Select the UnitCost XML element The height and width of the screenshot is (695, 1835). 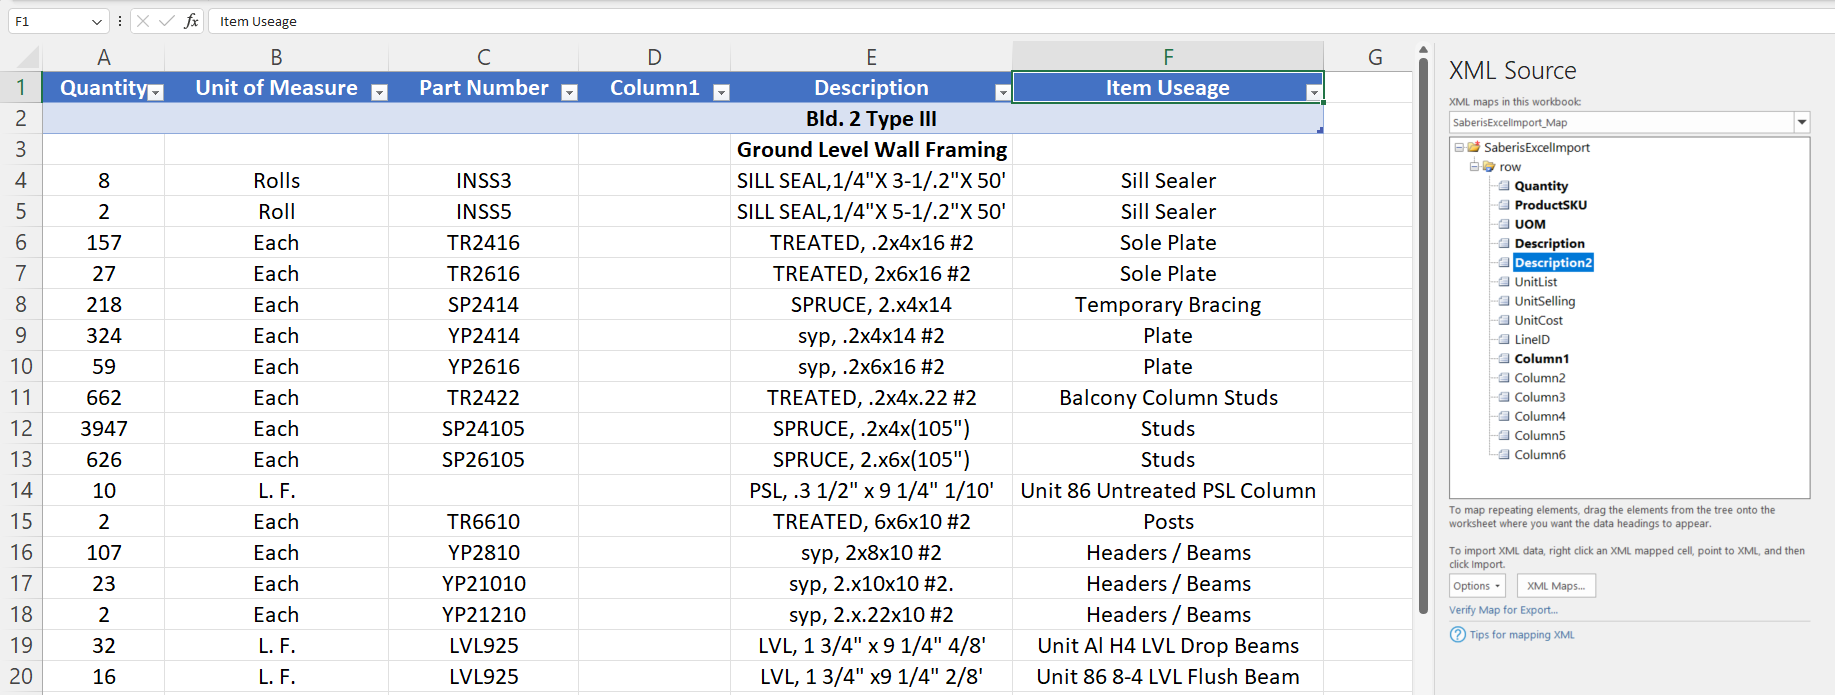tap(1538, 321)
